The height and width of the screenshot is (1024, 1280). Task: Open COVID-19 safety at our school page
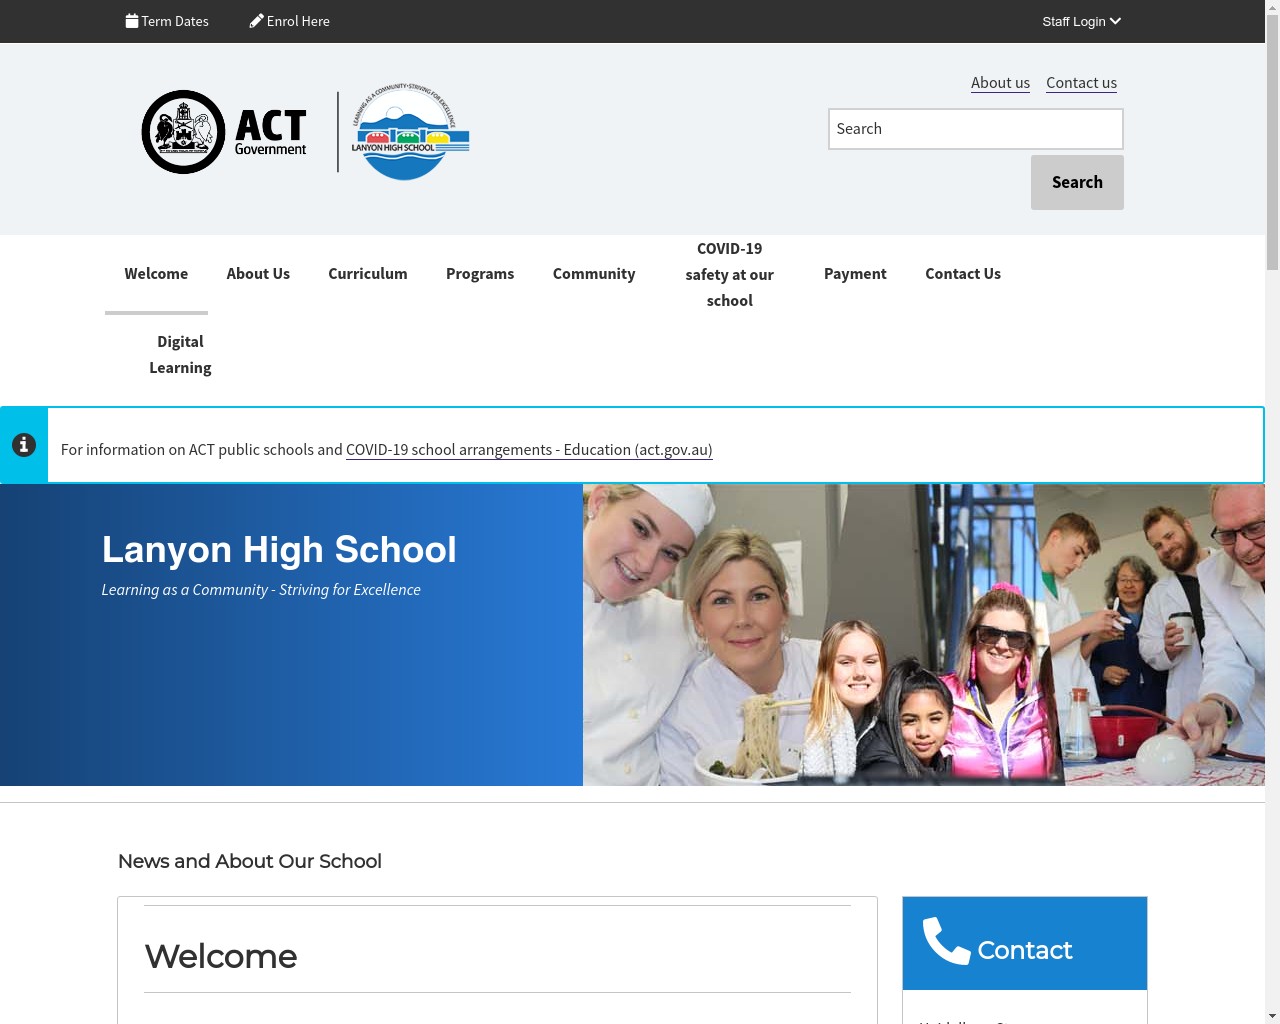tap(729, 274)
